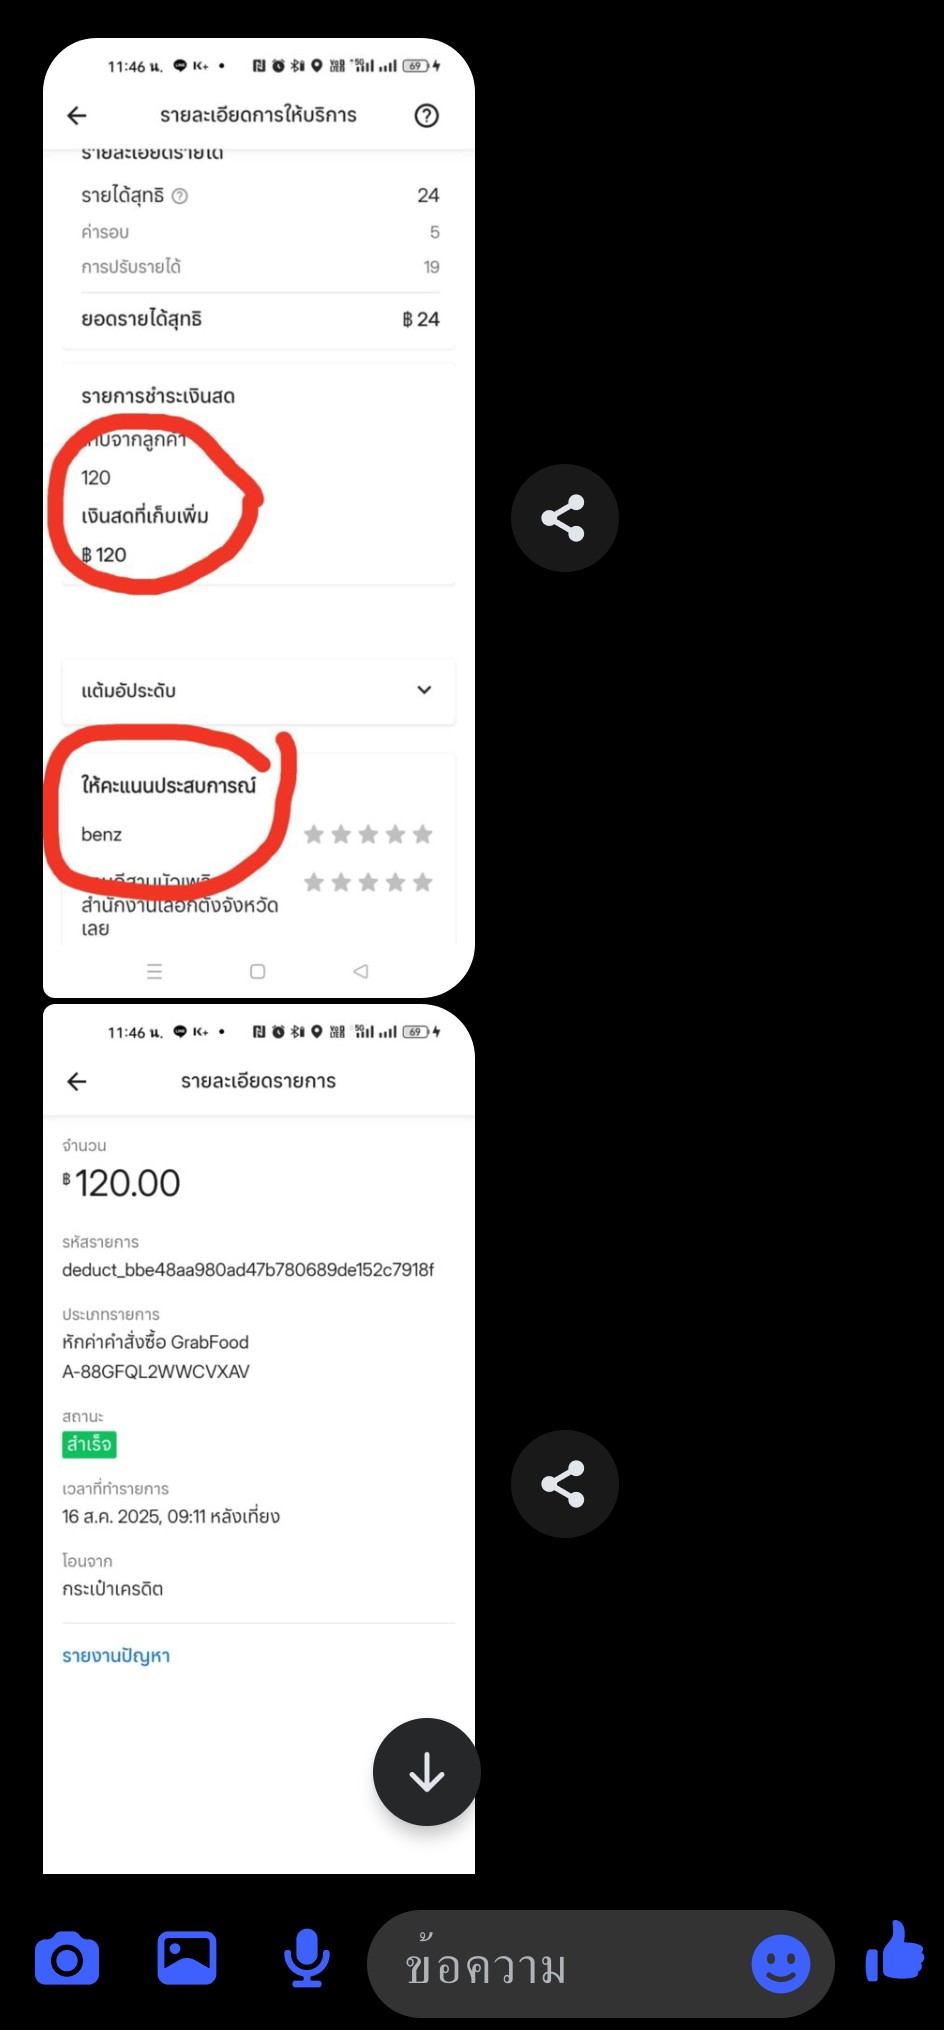This screenshot has width=944, height=2030.
Task: Go back from รายละเอียดรายการ screen
Action: 77,1081
